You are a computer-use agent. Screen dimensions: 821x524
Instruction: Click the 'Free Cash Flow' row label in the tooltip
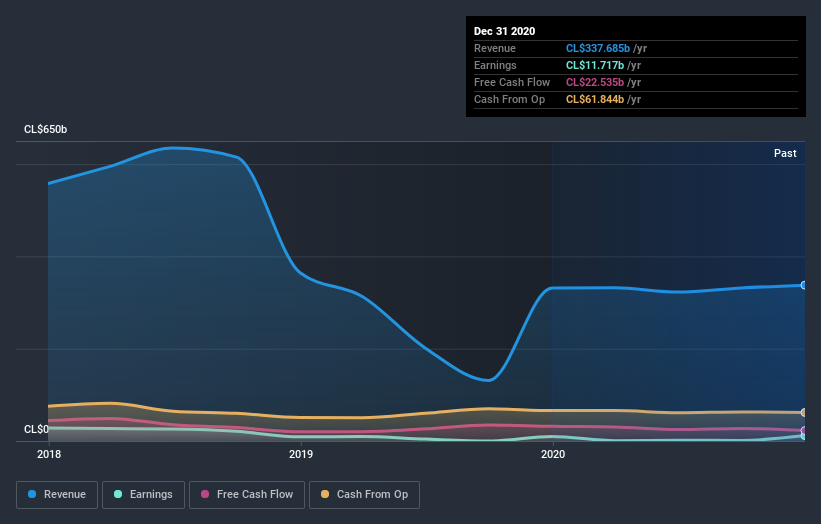pyautogui.click(x=512, y=82)
